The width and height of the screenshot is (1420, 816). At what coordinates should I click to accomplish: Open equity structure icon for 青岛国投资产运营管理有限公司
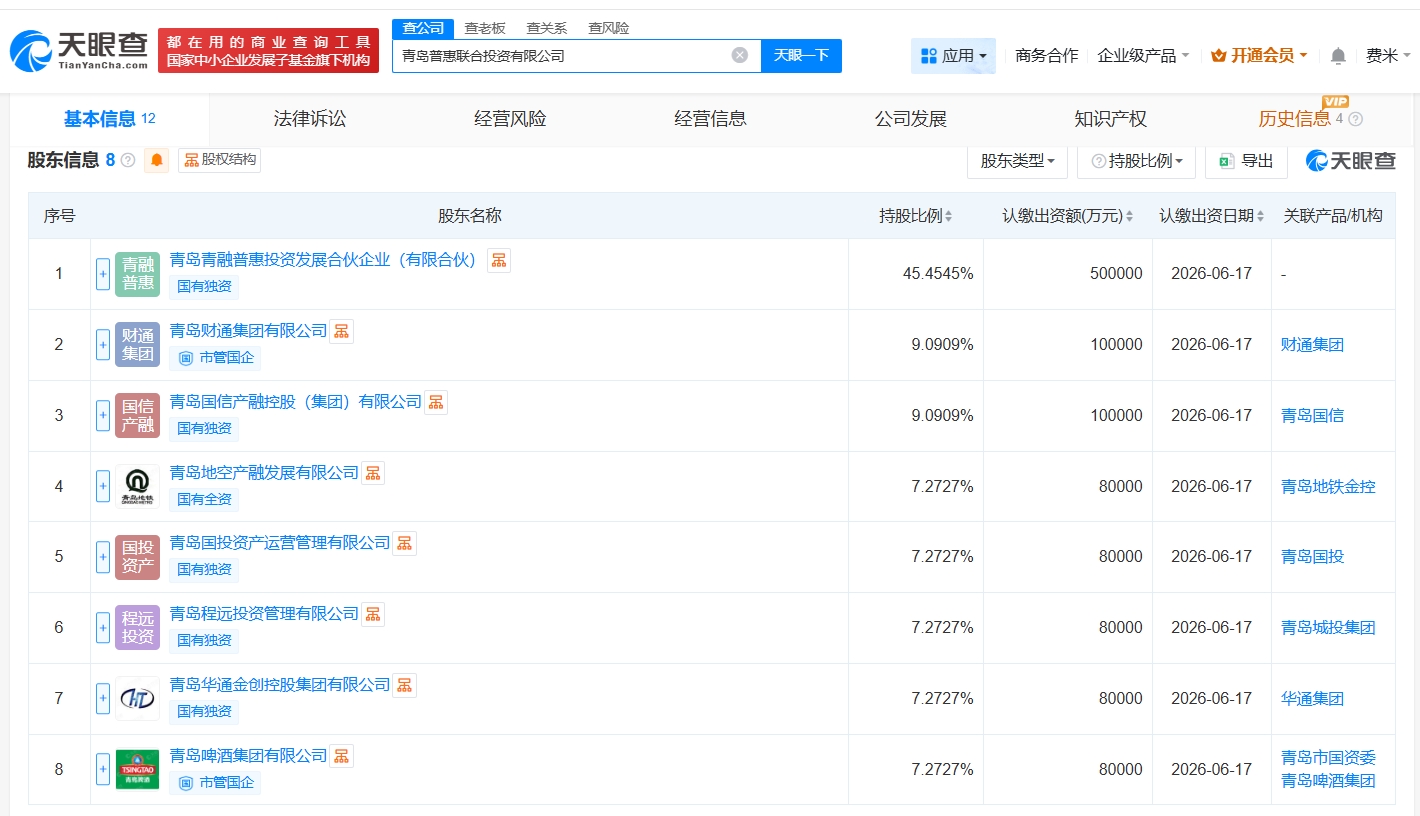pyautogui.click(x=405, y=543)
